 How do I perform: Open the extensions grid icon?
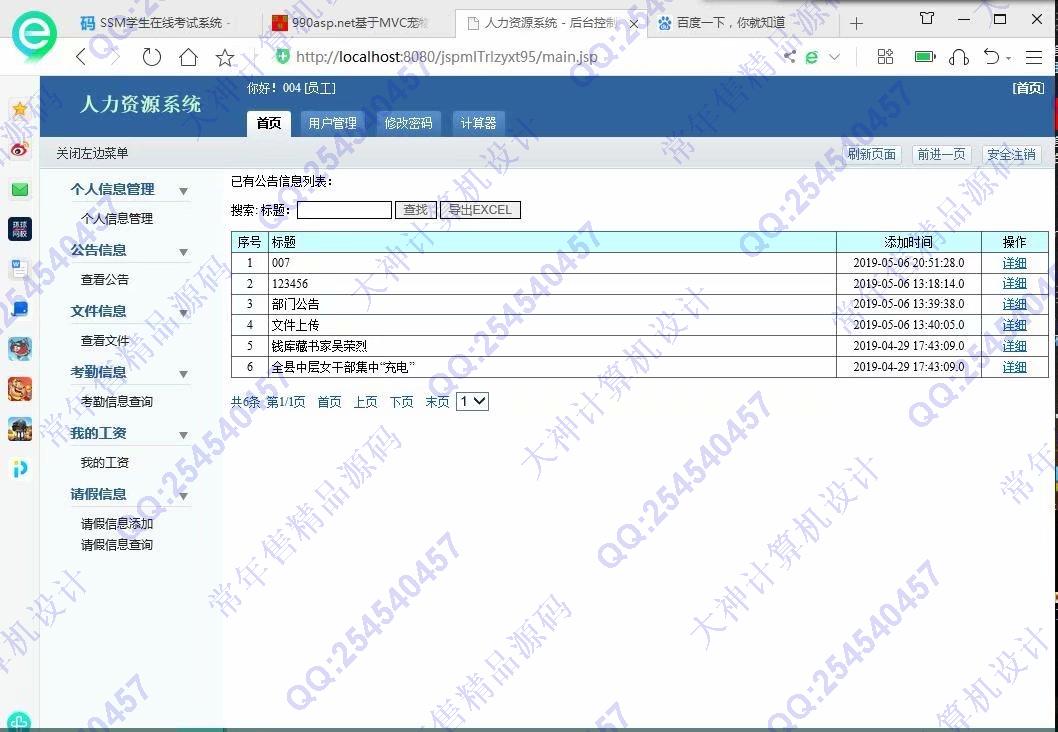[x=885, y=57]
